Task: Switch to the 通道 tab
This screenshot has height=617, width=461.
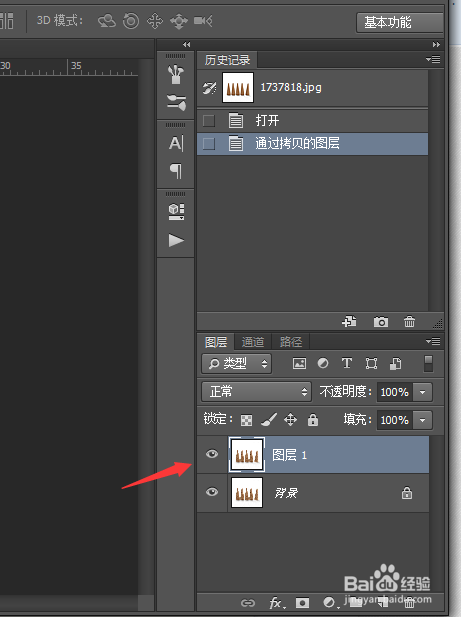Action: (253, 342)
